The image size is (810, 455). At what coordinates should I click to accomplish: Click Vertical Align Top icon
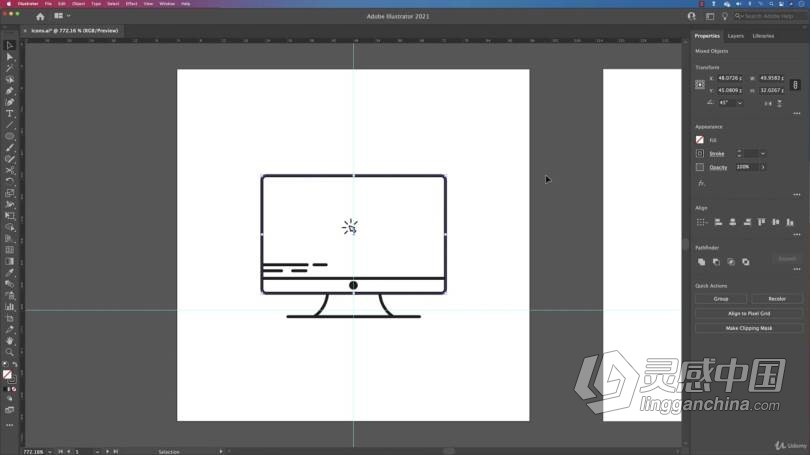point(761,222)
